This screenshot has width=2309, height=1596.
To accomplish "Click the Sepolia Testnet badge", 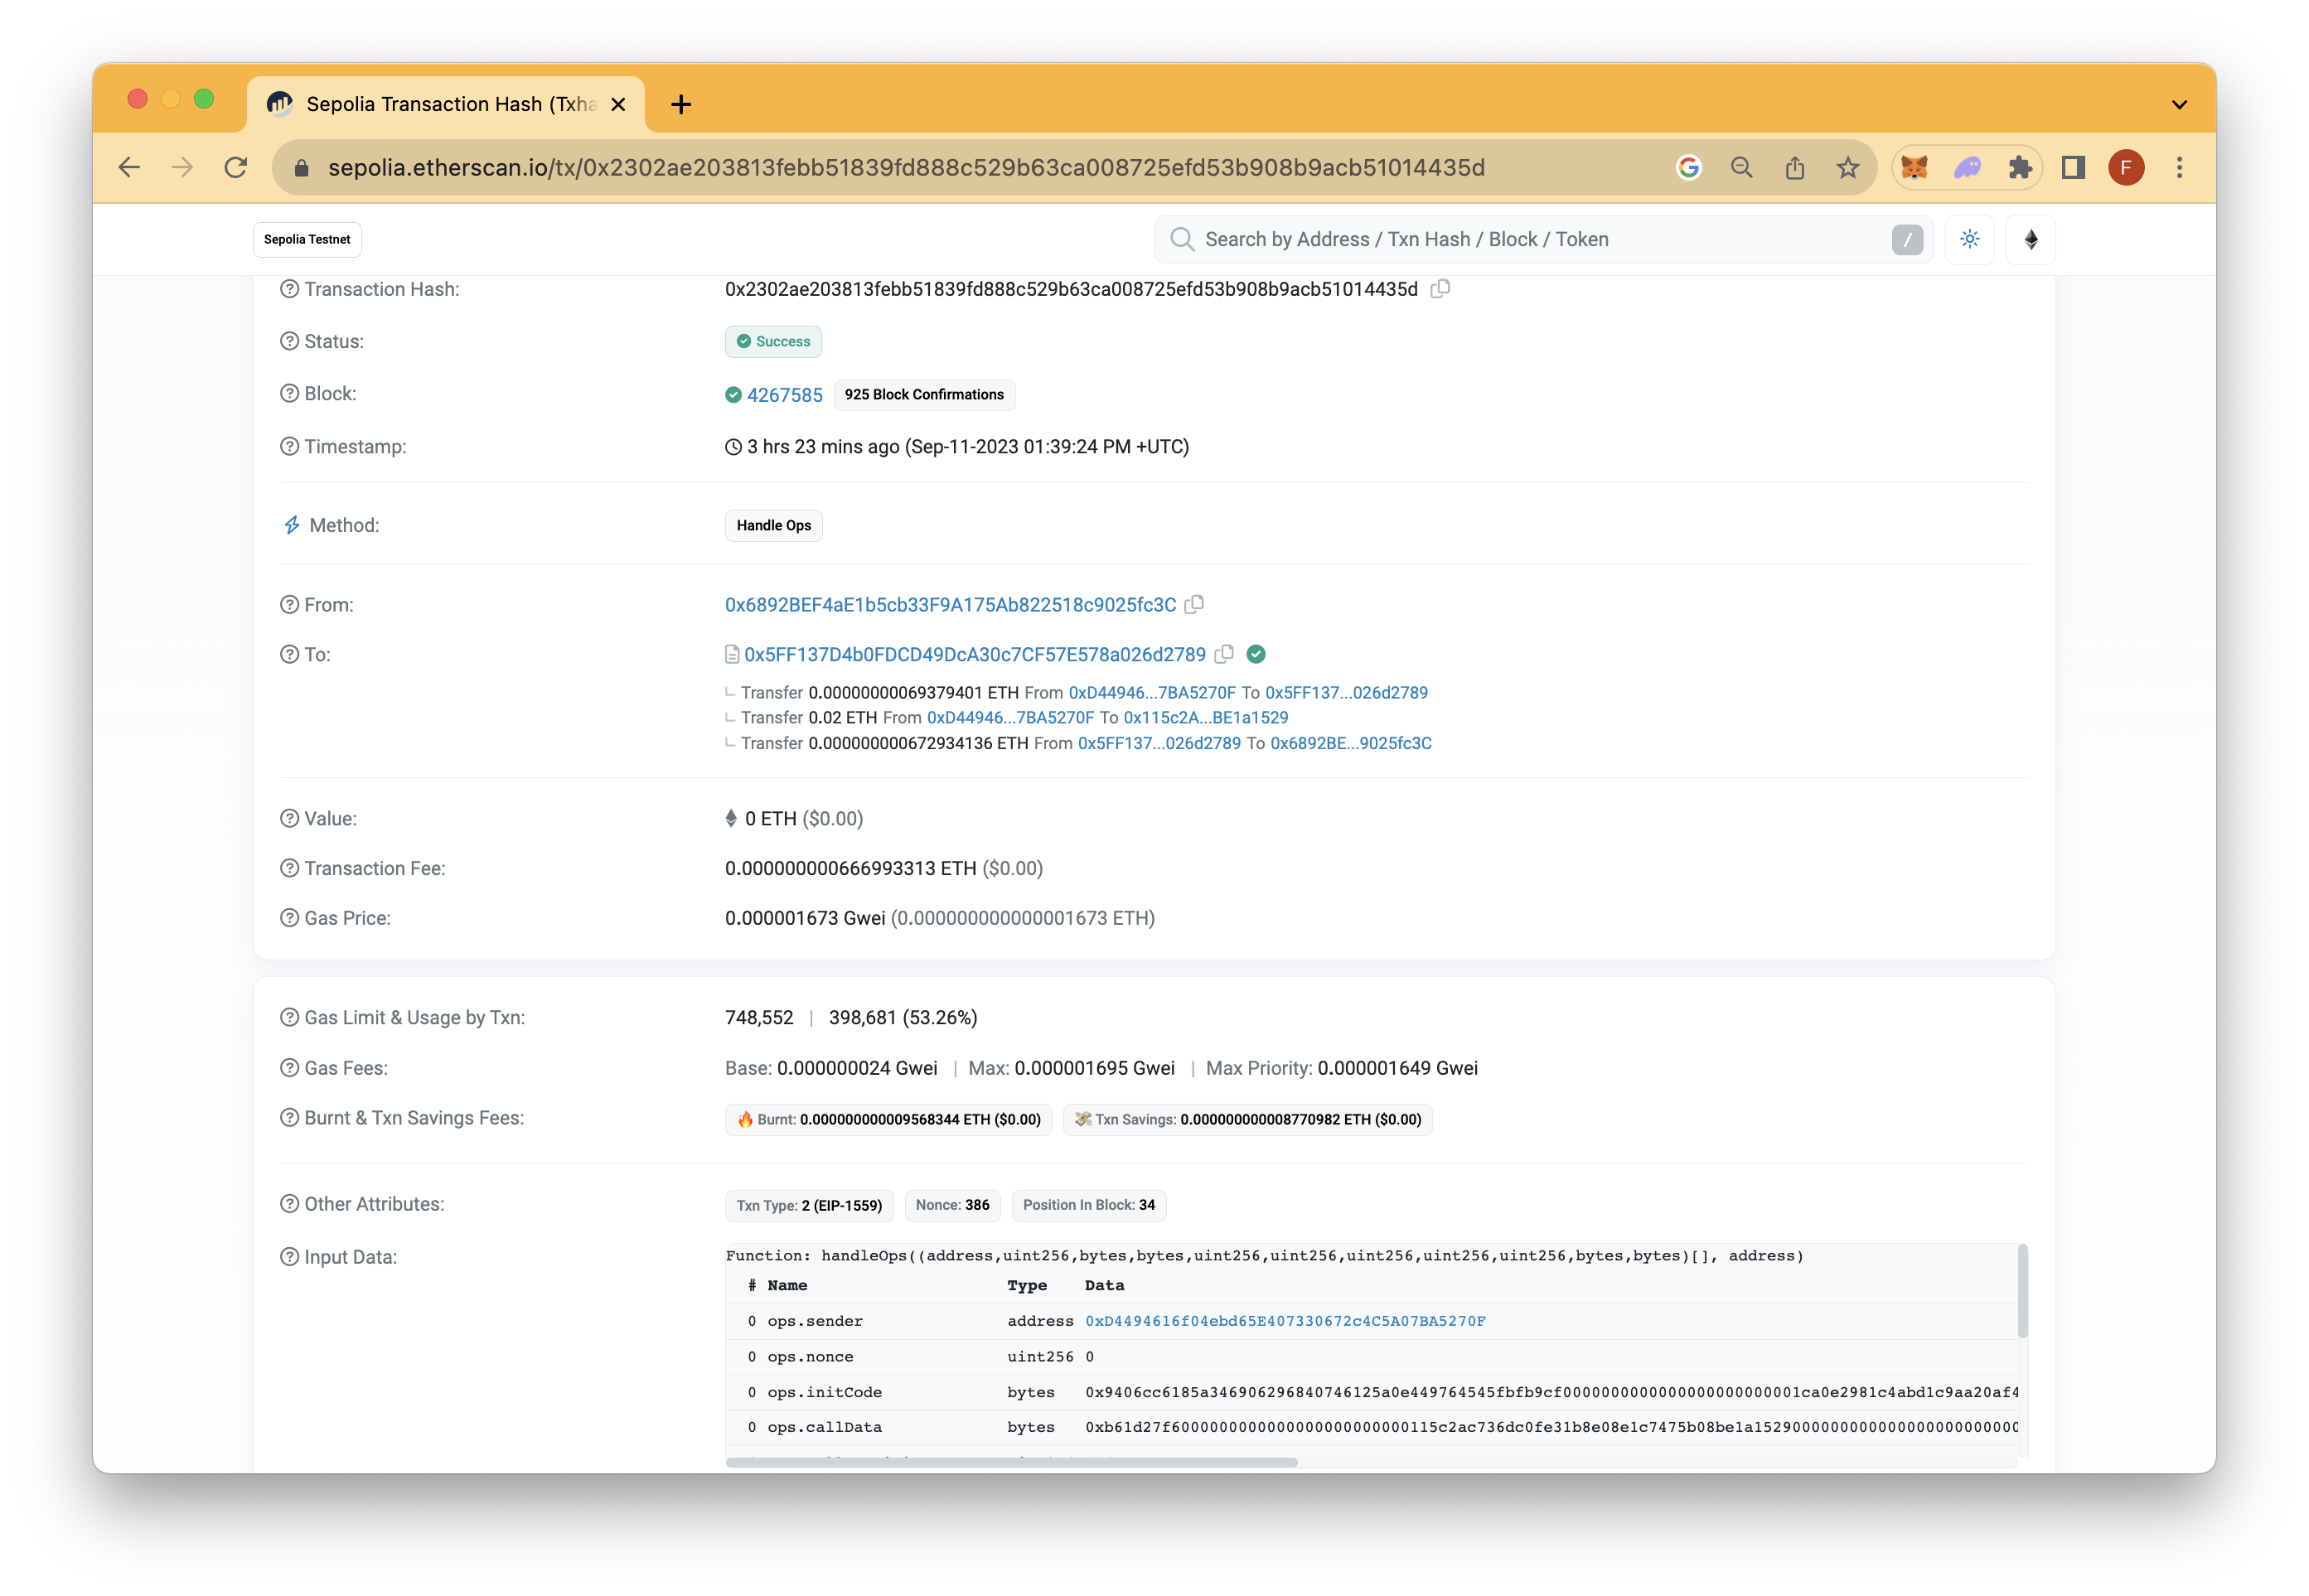I will pos(307,239).
